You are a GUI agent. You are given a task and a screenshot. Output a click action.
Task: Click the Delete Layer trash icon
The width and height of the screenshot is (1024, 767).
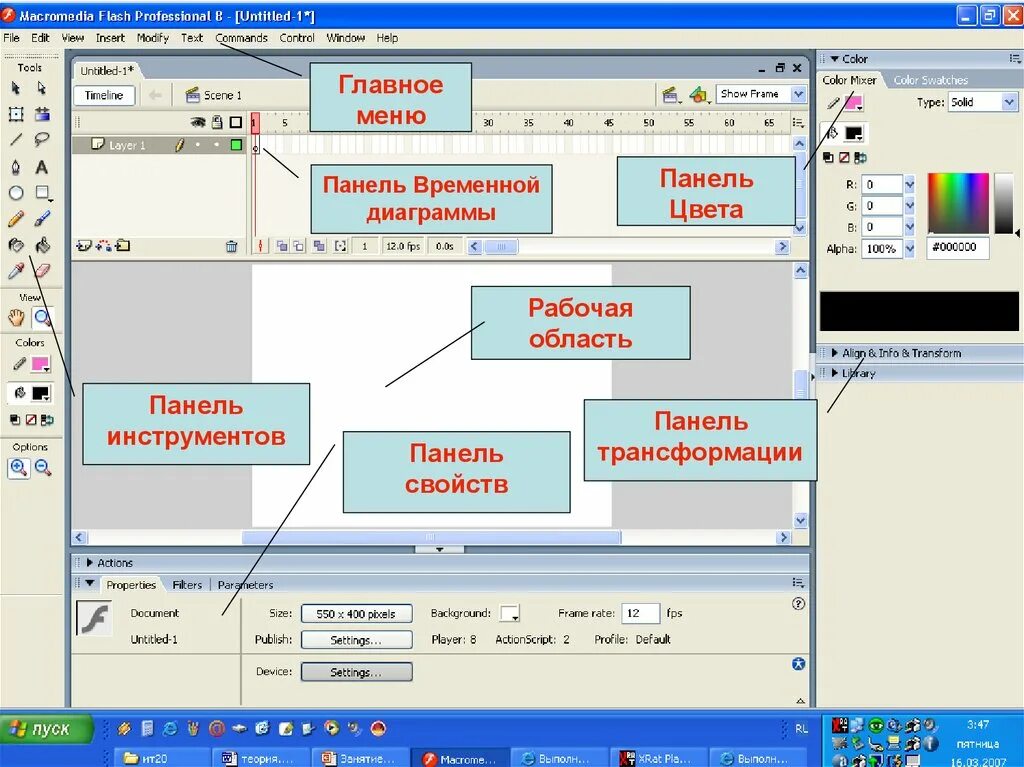click(x=231, y=246)
